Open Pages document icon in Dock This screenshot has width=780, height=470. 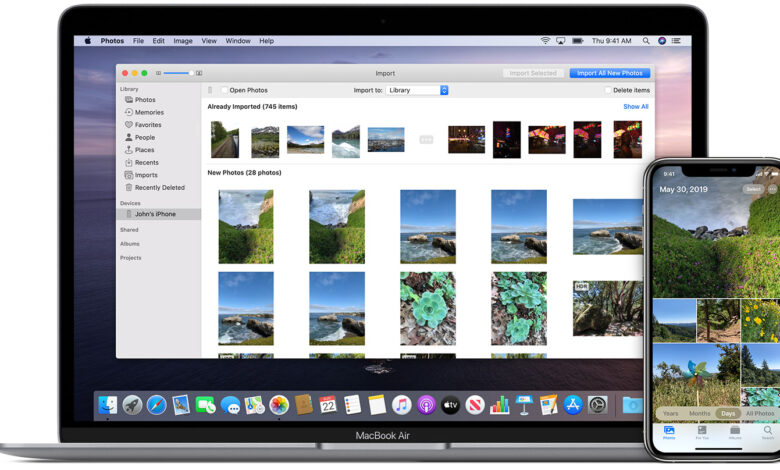[x=548, y=405]
